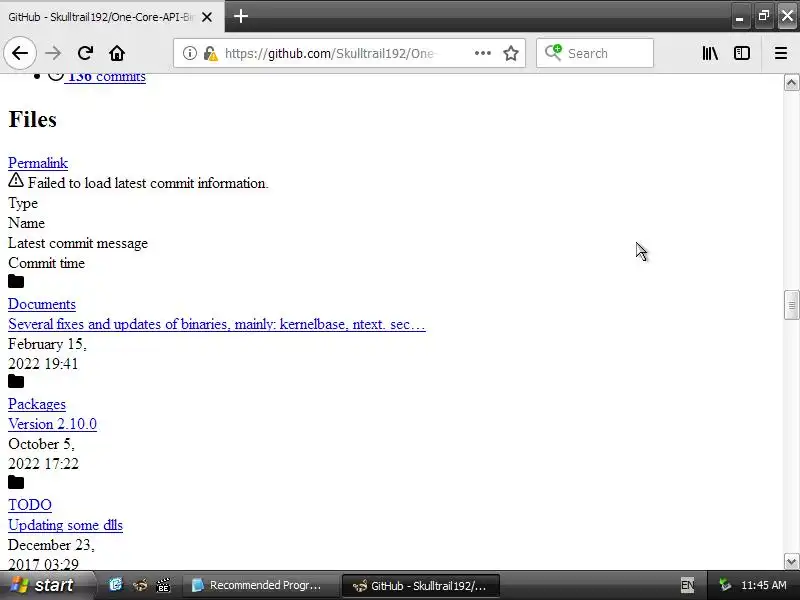This screenshot has width=800, height=600.
Task: Click the Files heading
Action: pyautogui.click(x=32, y=119)
